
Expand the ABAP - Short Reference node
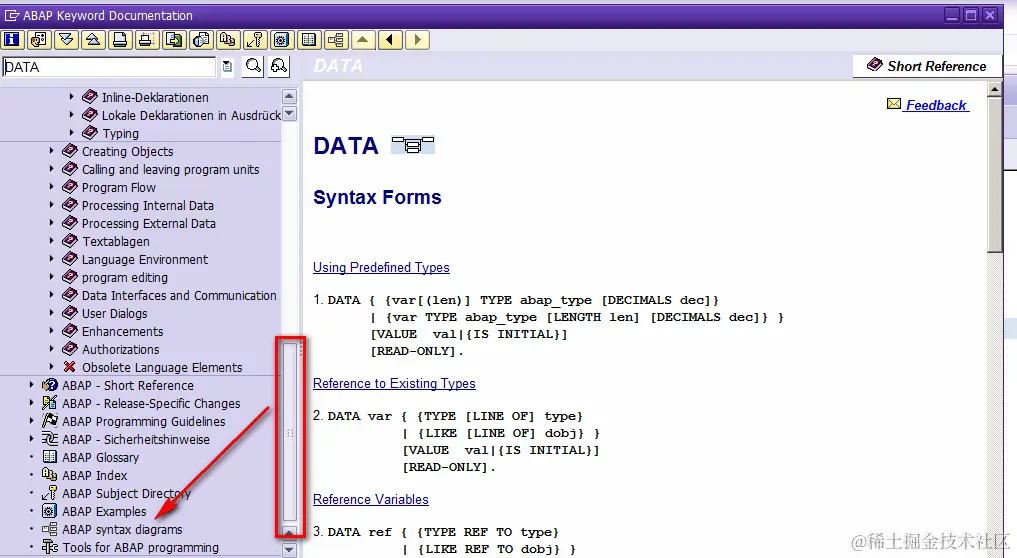coord(31,385)
